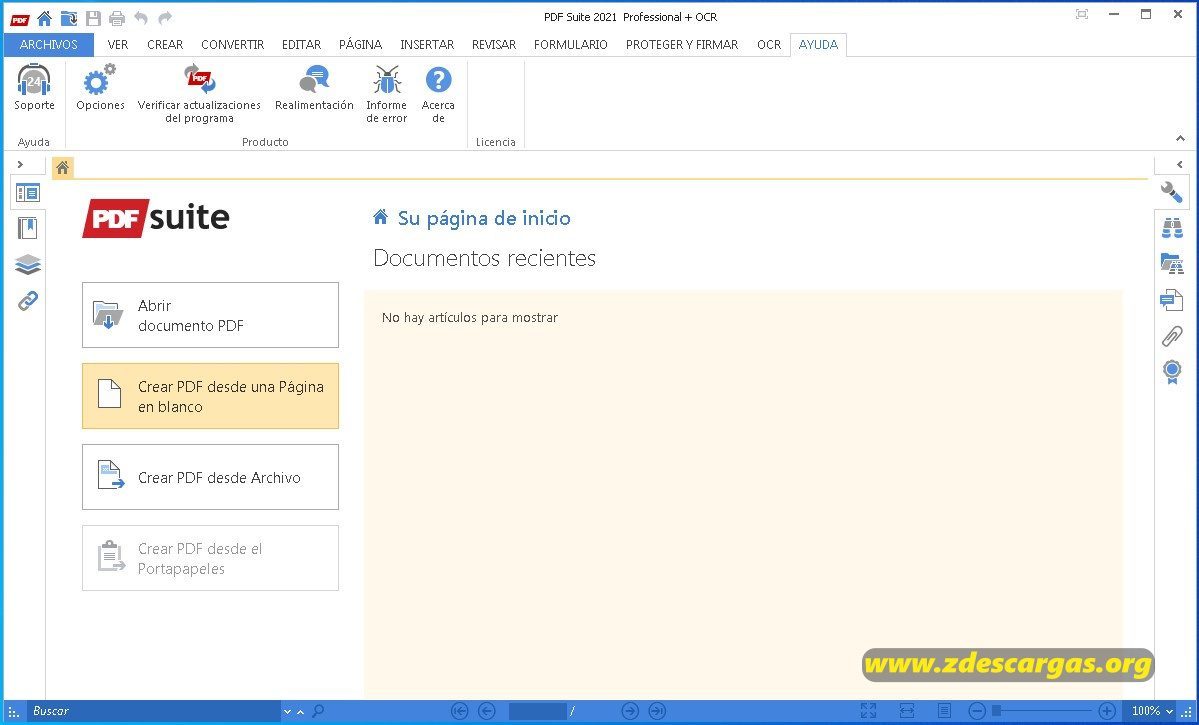Open the paperclip attachments panel on the right

point(1171,336)
